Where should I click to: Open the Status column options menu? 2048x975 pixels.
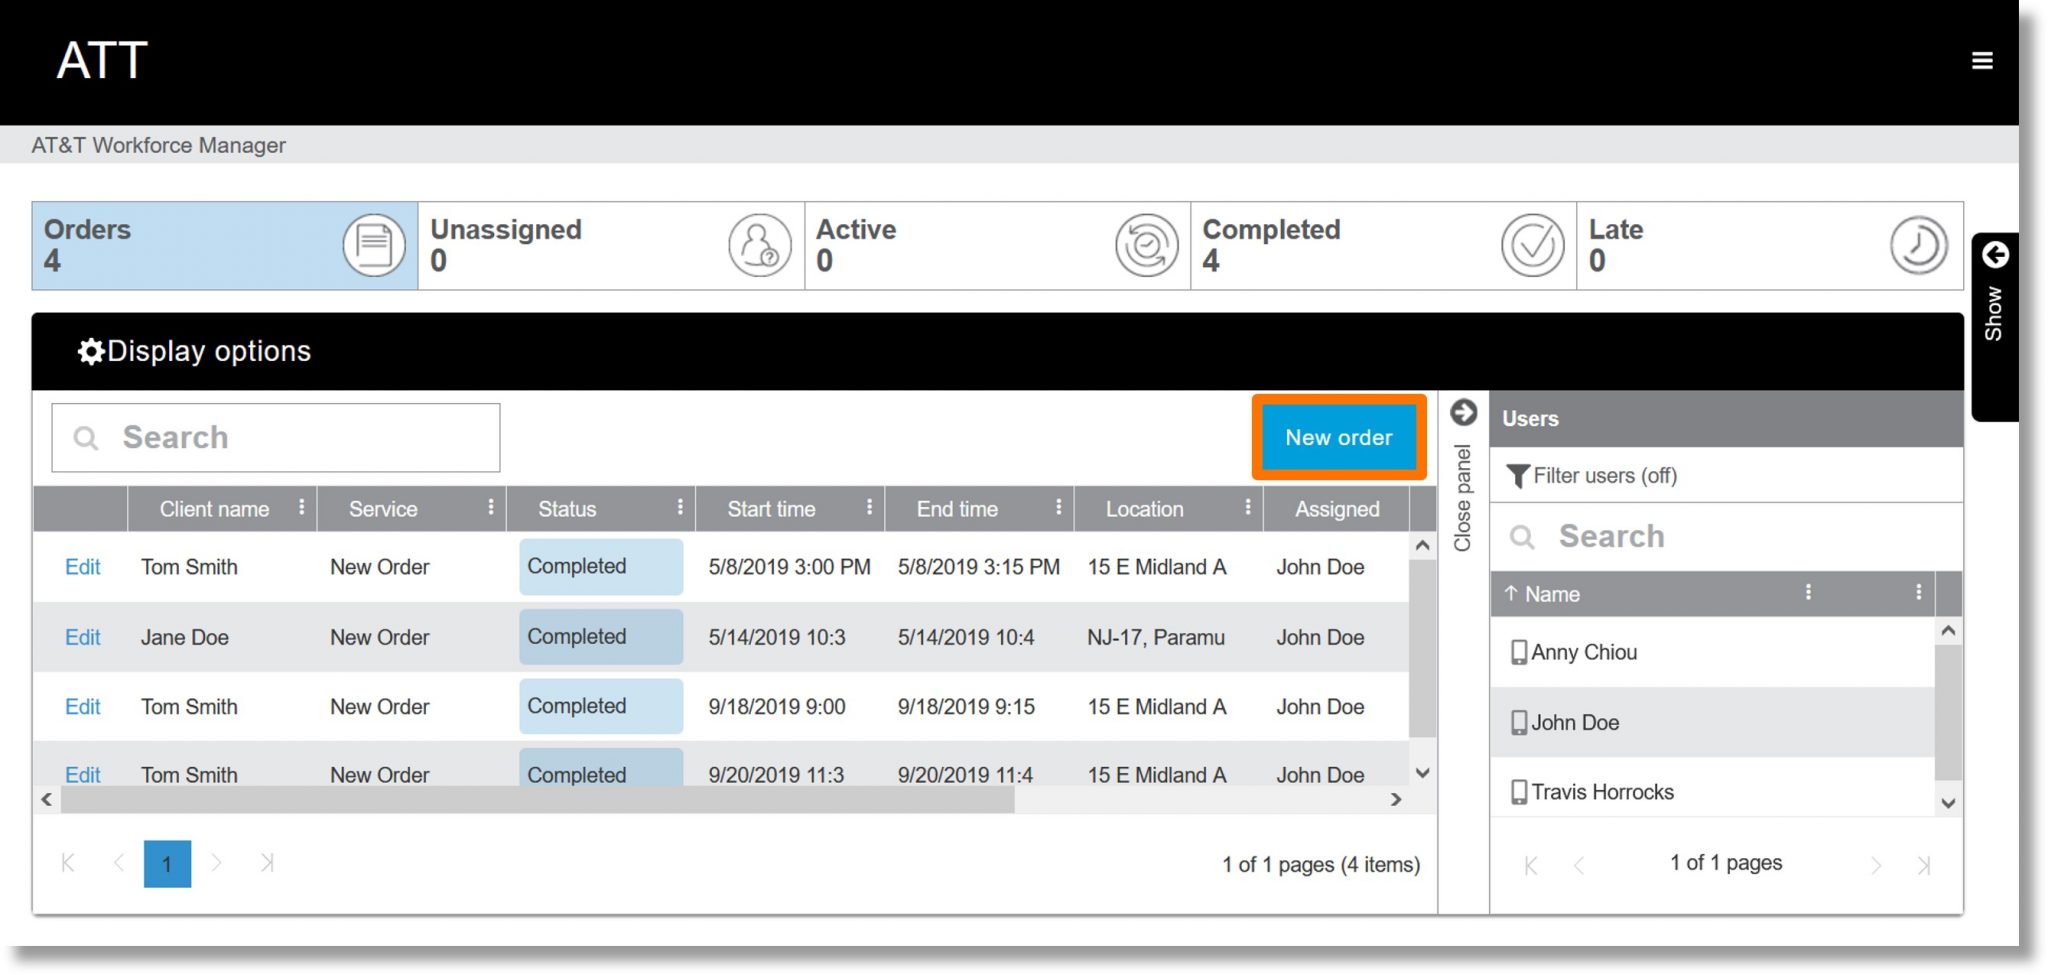coord(680,508)
